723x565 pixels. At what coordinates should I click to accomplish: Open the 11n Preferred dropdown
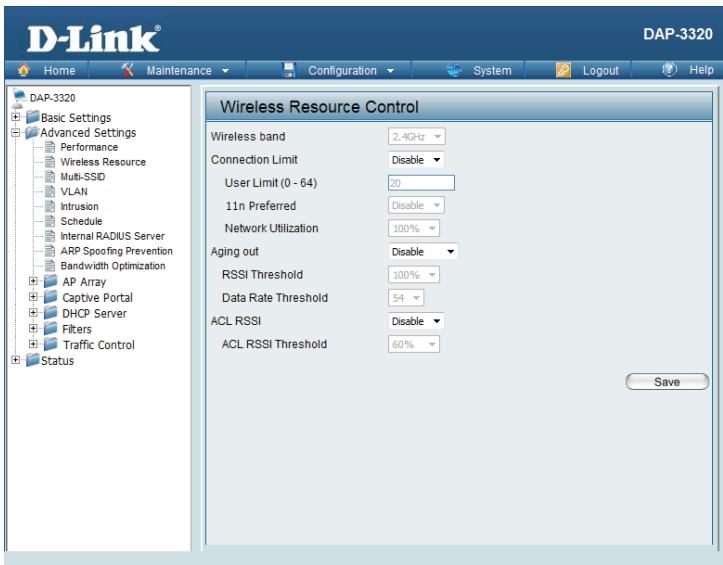pyautogui.click(x=416, y=205)
